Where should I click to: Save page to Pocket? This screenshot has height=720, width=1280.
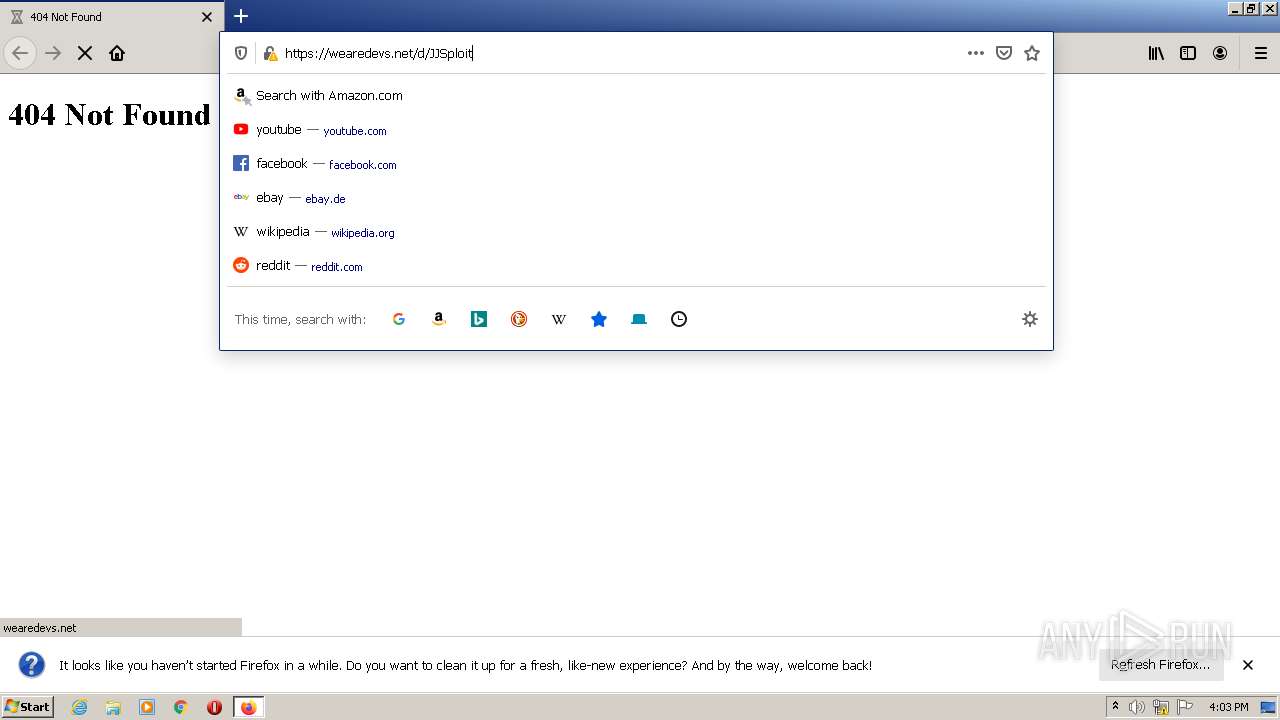coord(1004,53)
